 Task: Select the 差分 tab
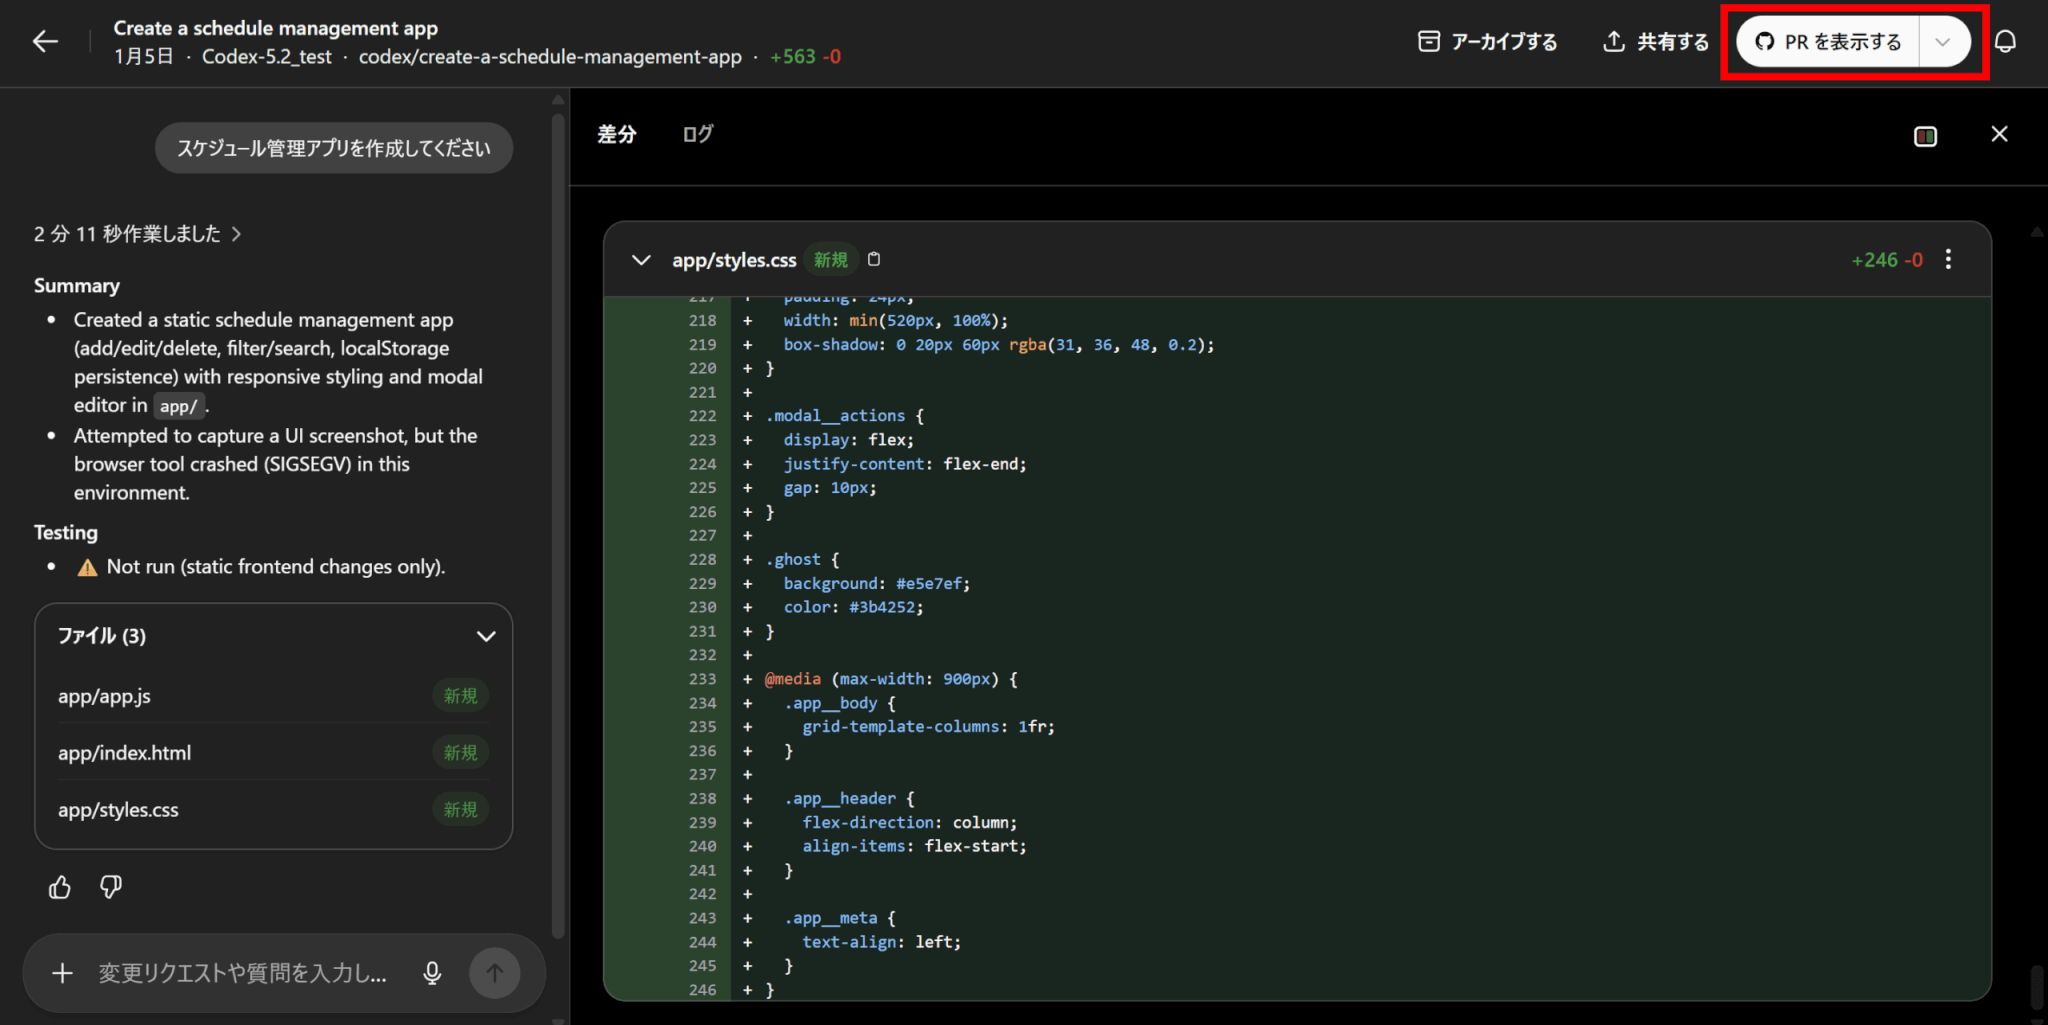pos(616,134)
